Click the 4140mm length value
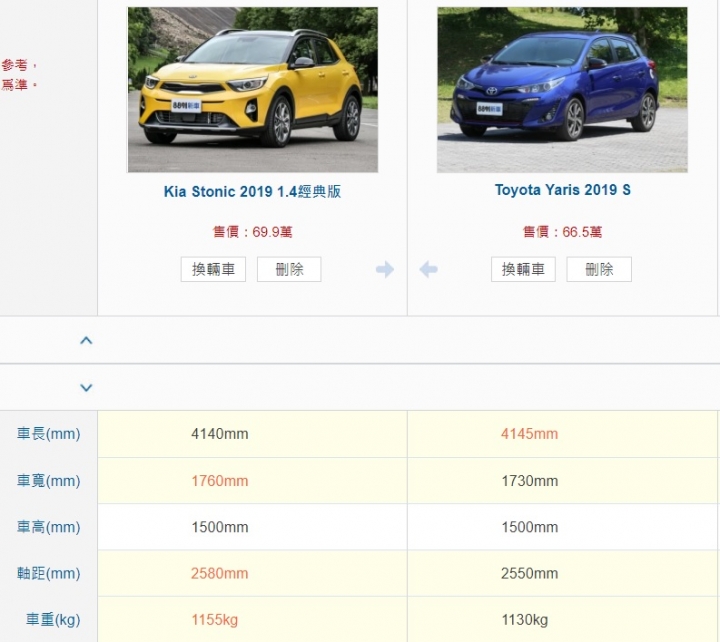 tap(219, 434)
